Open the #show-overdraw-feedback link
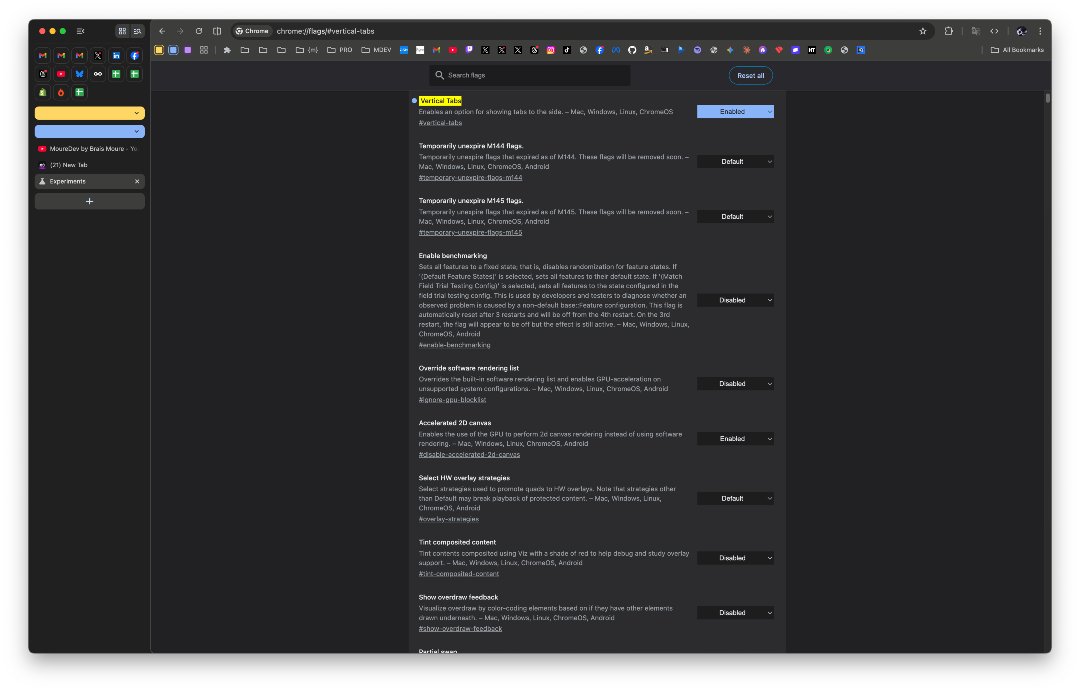 pos(460,629)
